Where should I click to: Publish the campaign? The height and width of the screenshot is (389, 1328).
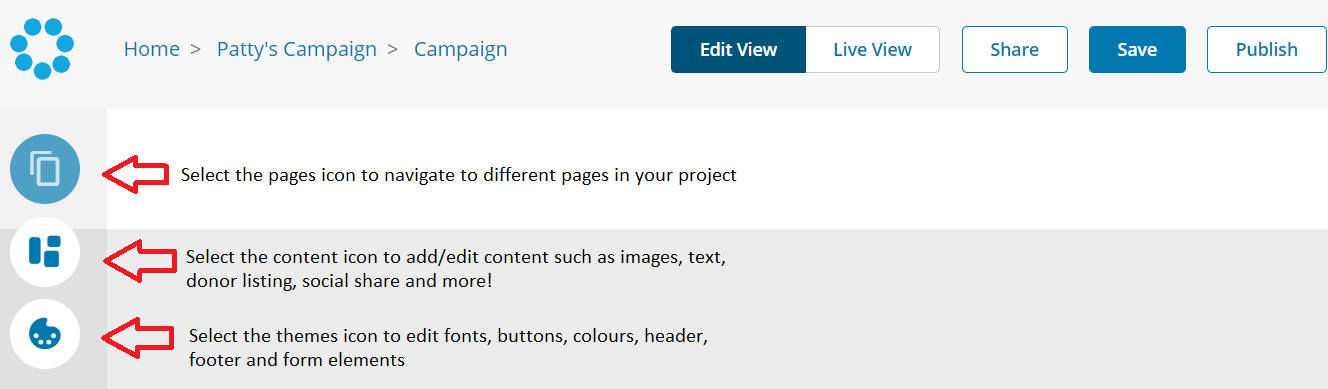1266,49
